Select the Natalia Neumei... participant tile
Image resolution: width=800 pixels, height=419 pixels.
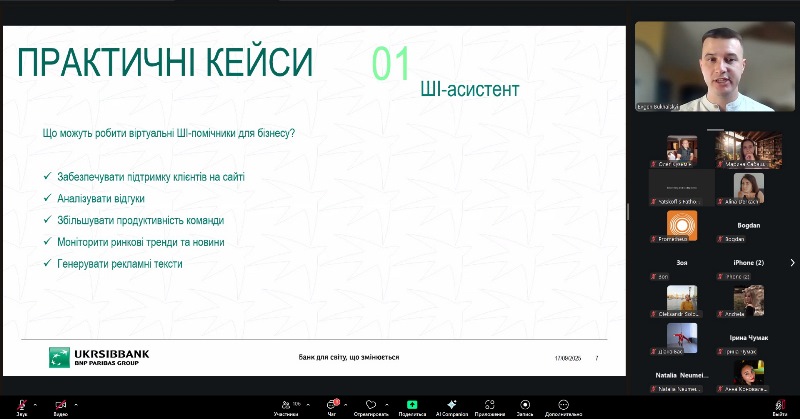click(x=682, y=375)
